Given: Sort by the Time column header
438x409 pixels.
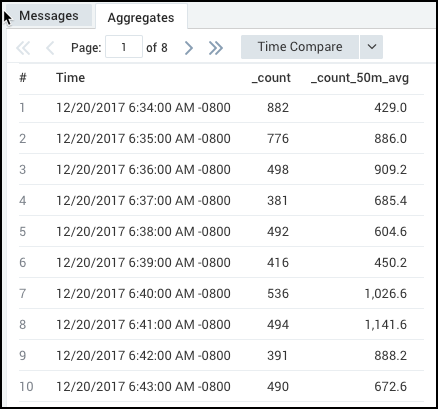Looking at the screenshot, I should [x=70, y=78].
